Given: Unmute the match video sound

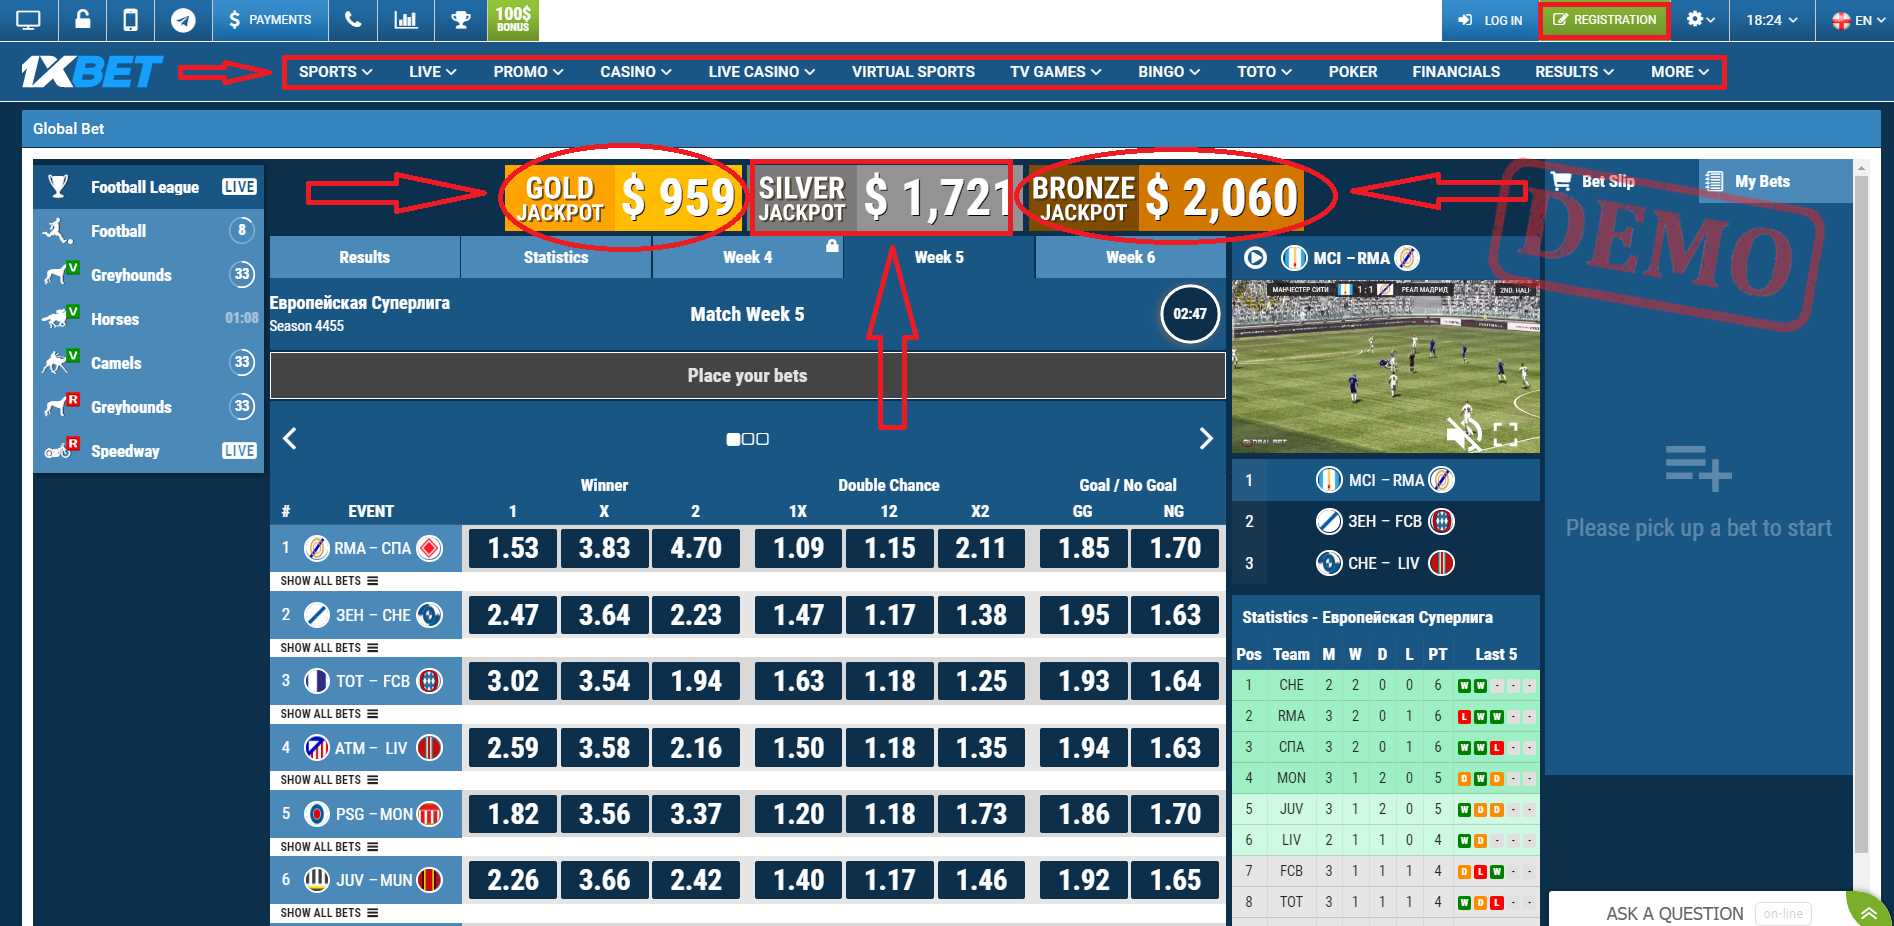Looking at the screenshot, I should tap(1464, 434).
